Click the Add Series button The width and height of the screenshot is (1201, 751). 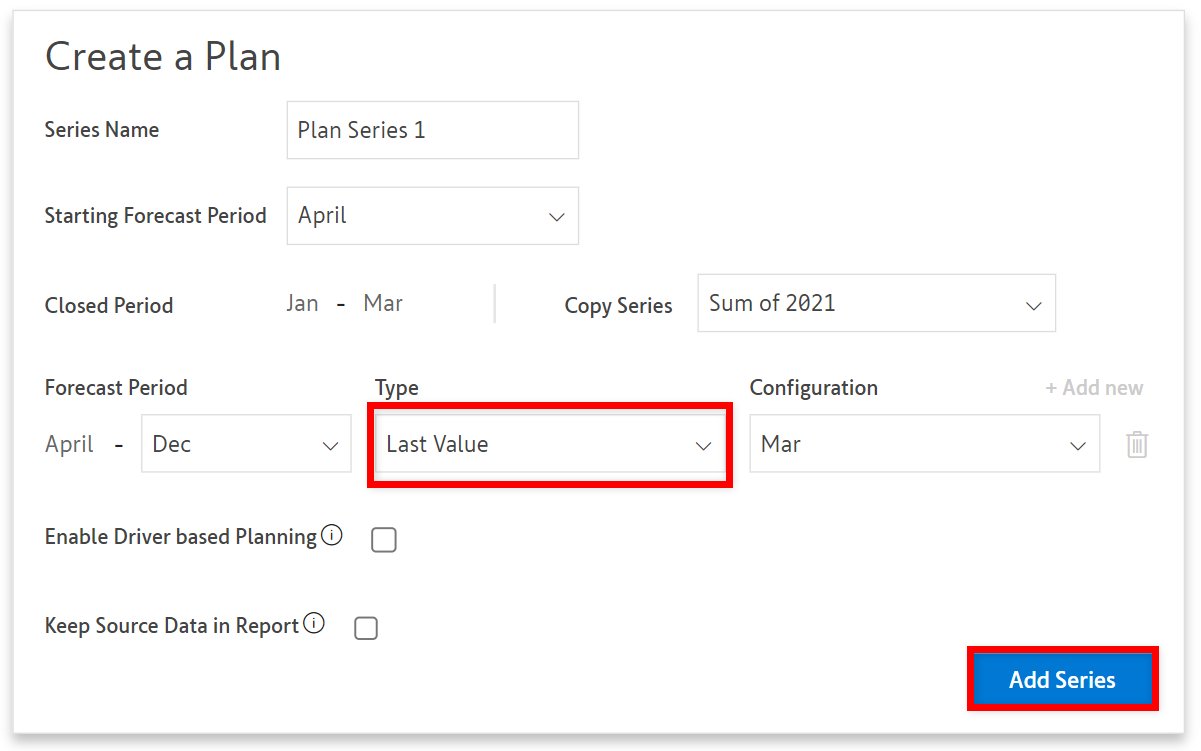click(1062, 680)
